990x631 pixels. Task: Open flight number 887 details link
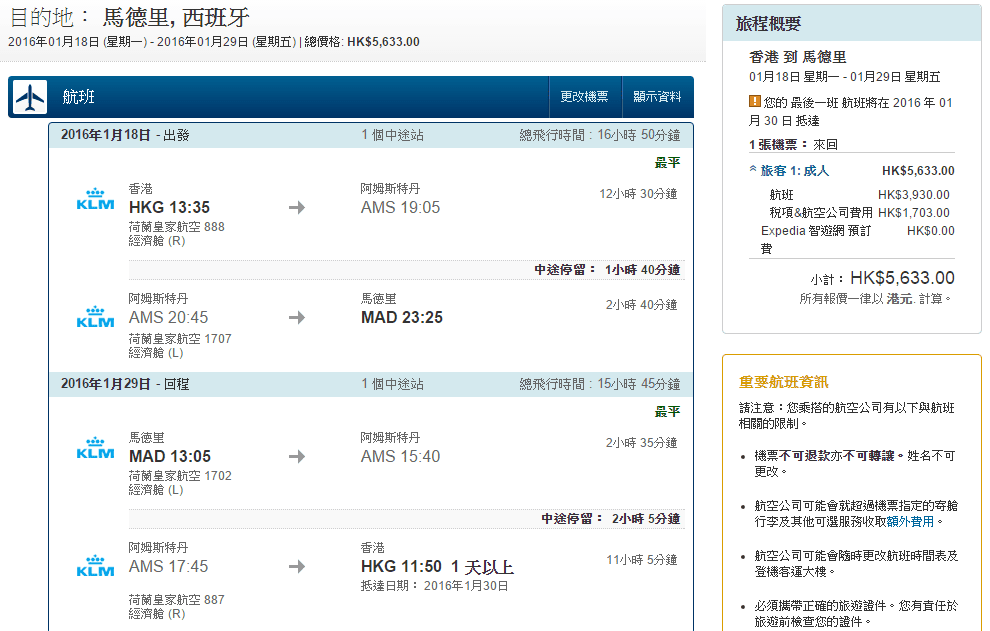214,600
